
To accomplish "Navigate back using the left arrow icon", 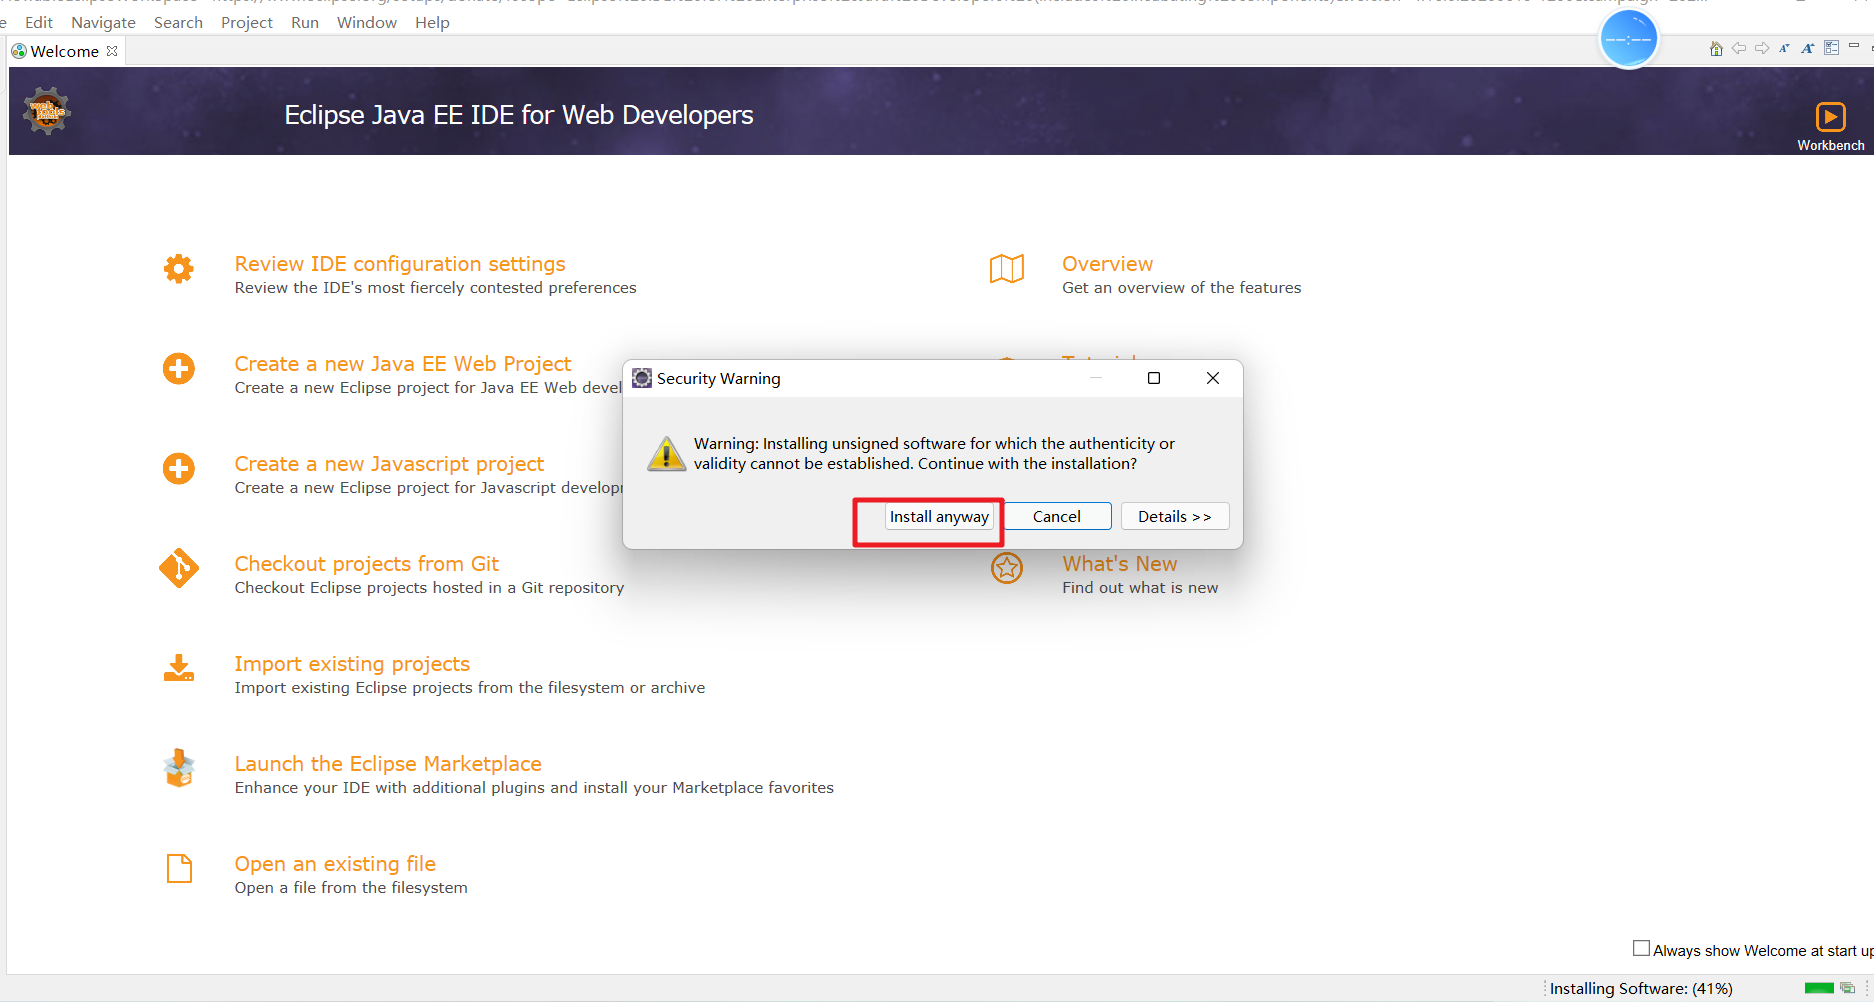I will pyautogui.click(x=1739, y=47).
